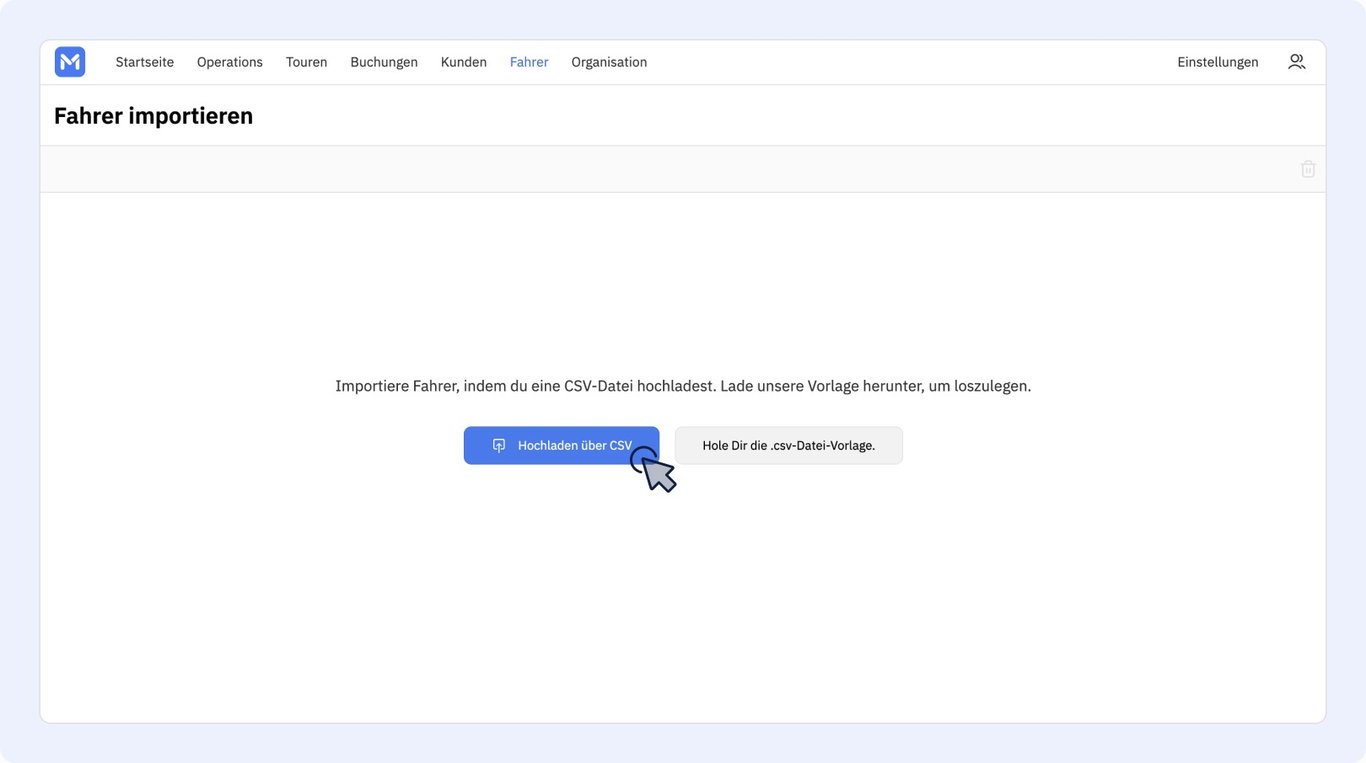
Task: Open the Buchungen section
Action: (x=384, y=62)
